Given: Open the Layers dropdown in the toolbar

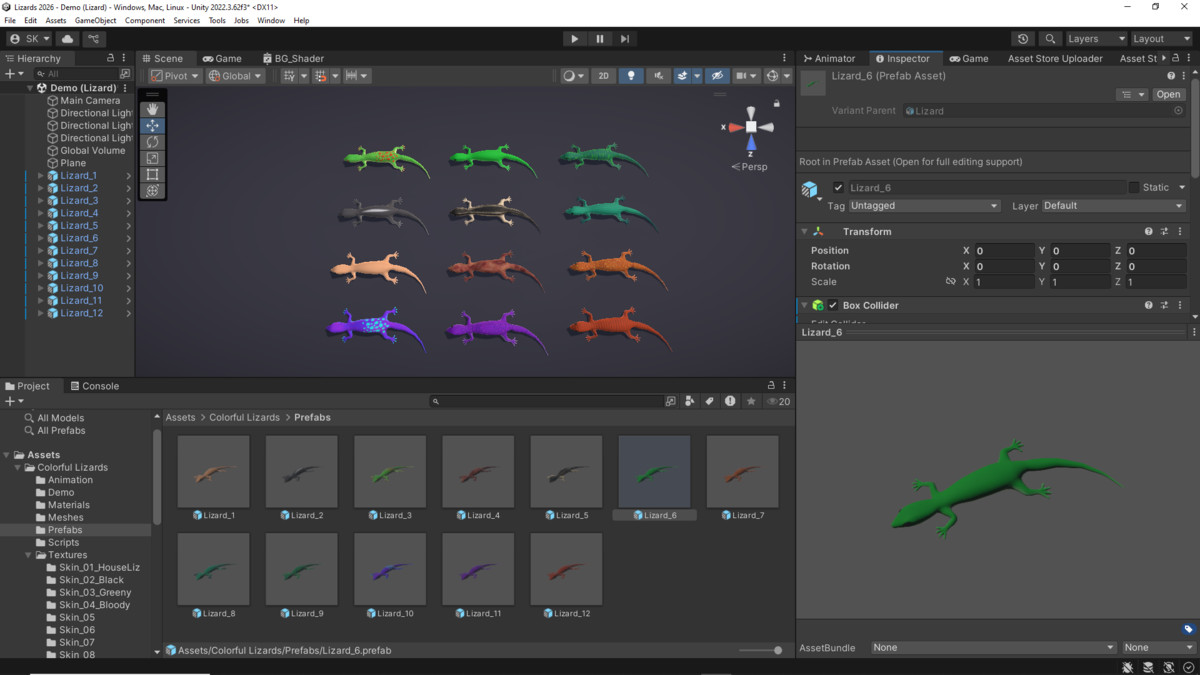Looking at the screenshot, I should (1095, 37).
